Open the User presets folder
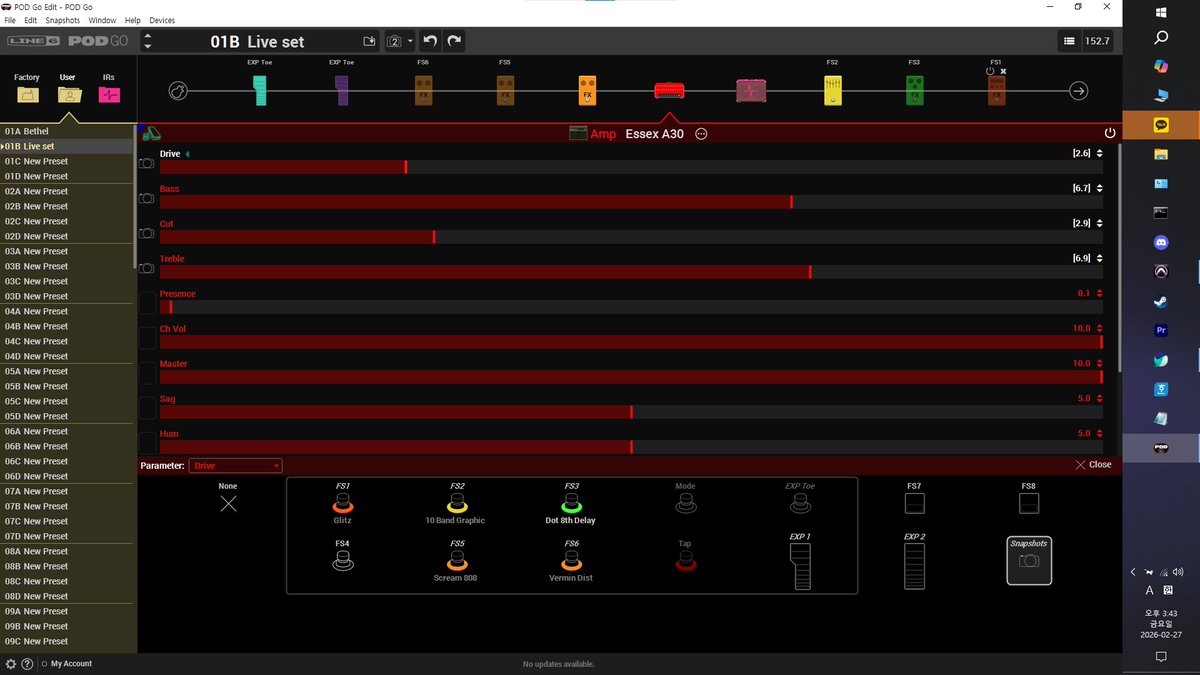The image size is (1200, 675). point(68,94)
